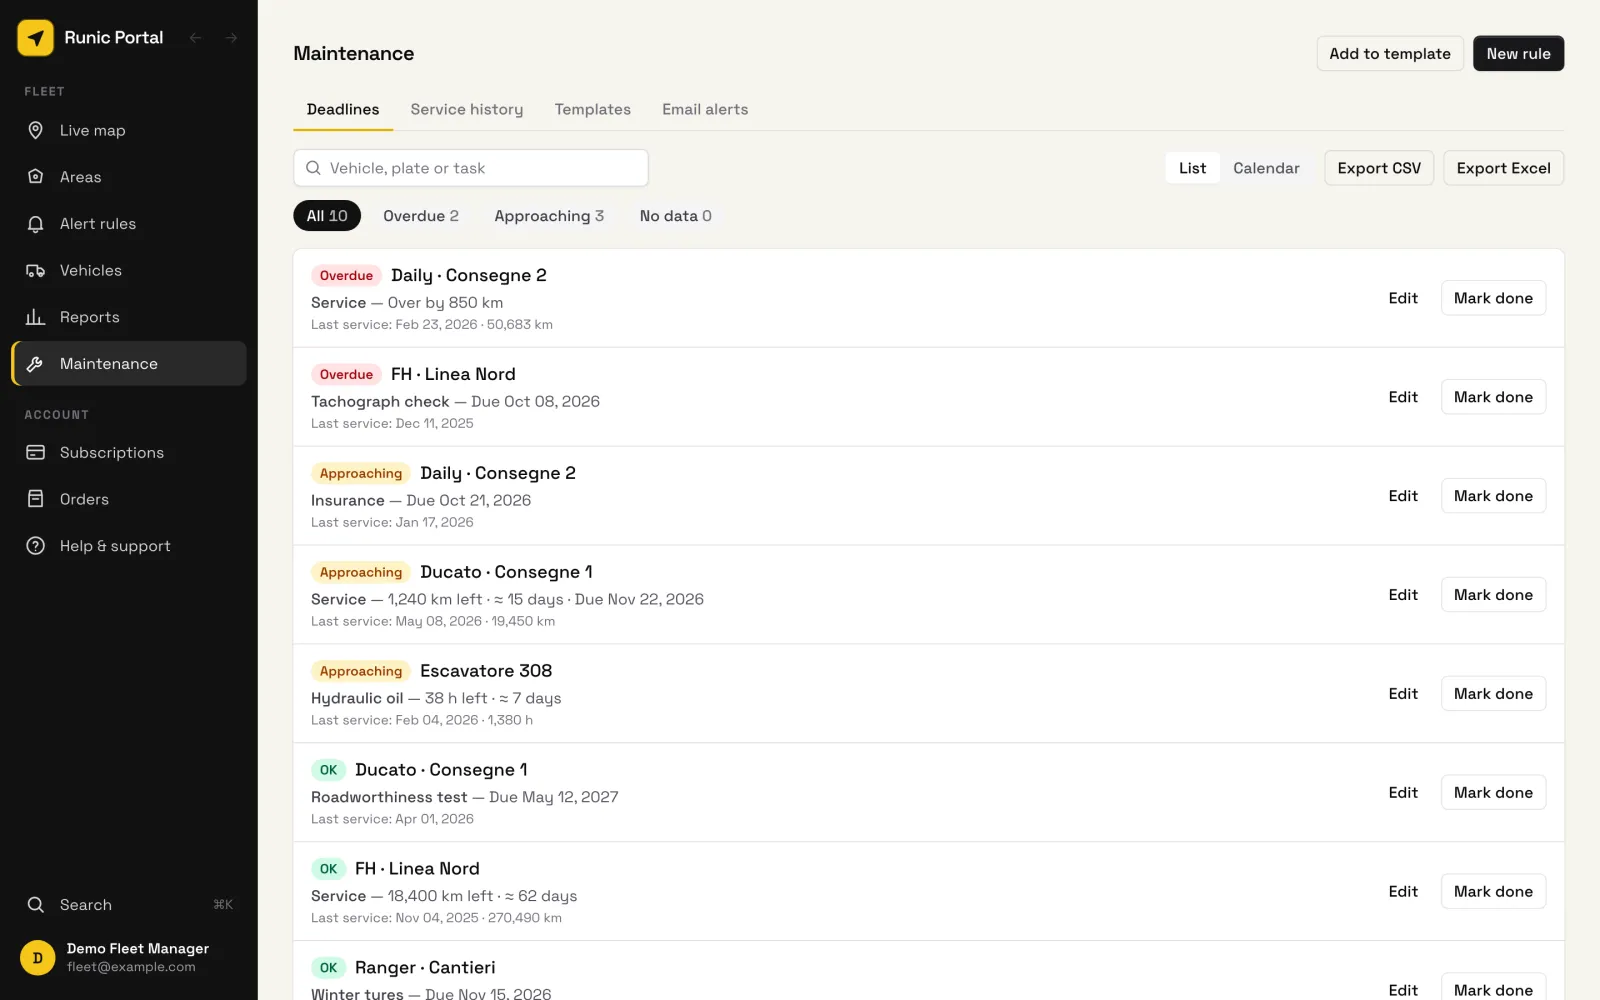This screenshot has width=1600, height=1000.
Task: Open Live map via its pin icon
Action: (35, 130)
